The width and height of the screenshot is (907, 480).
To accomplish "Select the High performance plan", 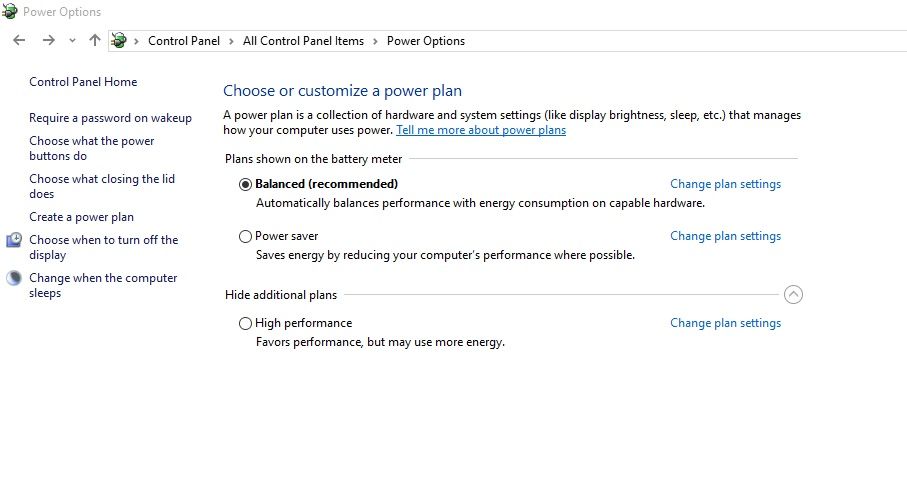I will [x=246, y=324].
